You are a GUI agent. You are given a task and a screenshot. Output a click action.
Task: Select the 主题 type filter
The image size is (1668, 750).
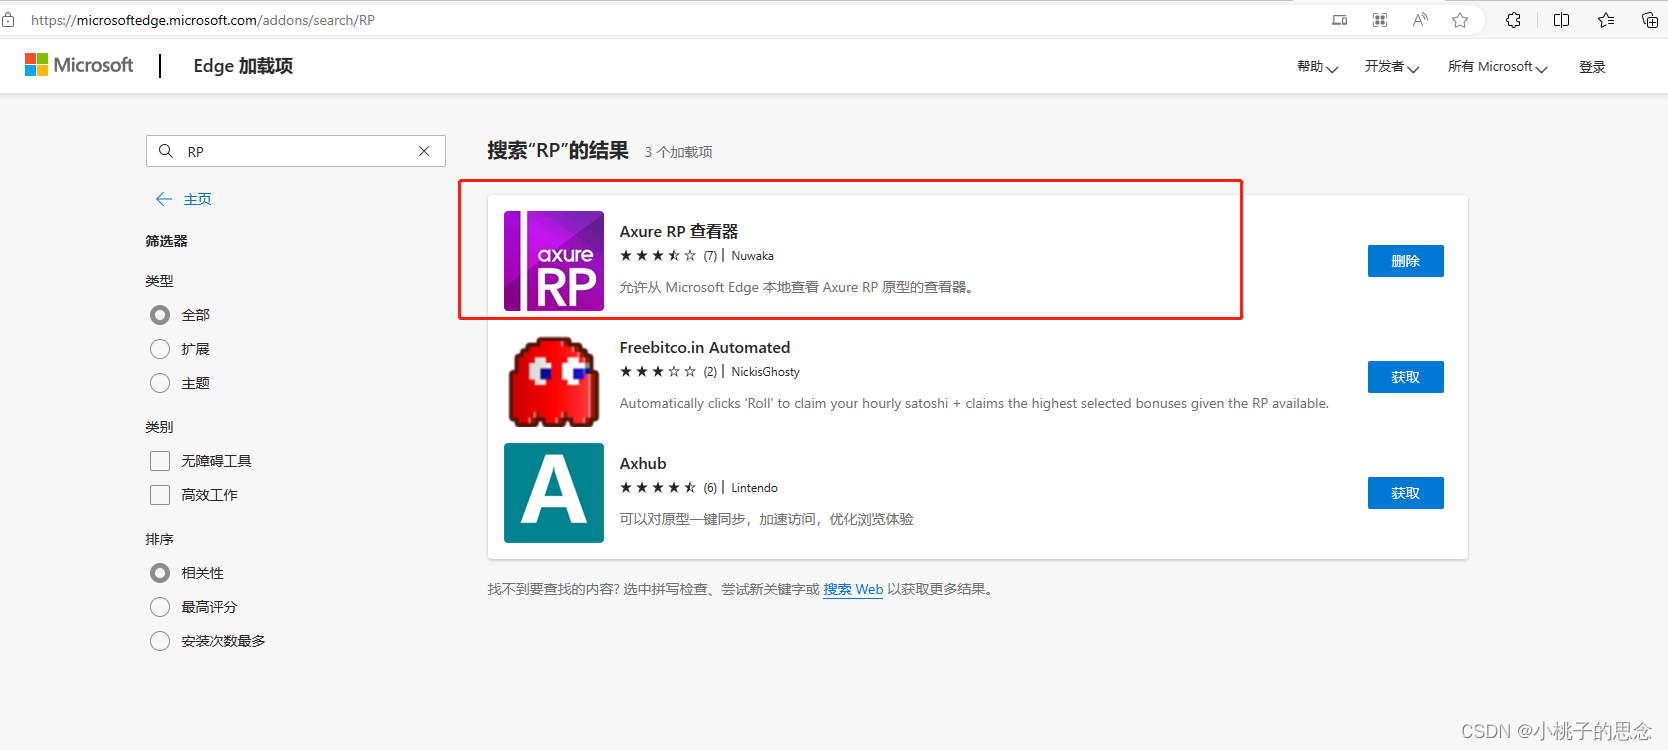tap(160, 383)
